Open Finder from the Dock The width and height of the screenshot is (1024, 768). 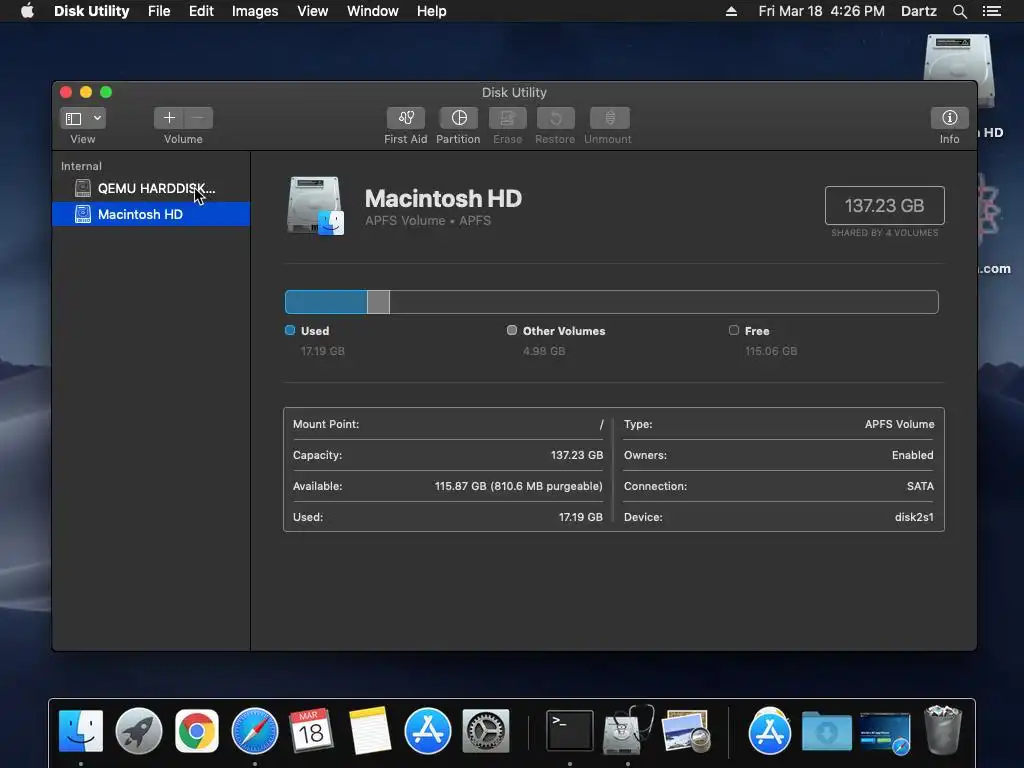pyautogui.click(x=80, y=731)
